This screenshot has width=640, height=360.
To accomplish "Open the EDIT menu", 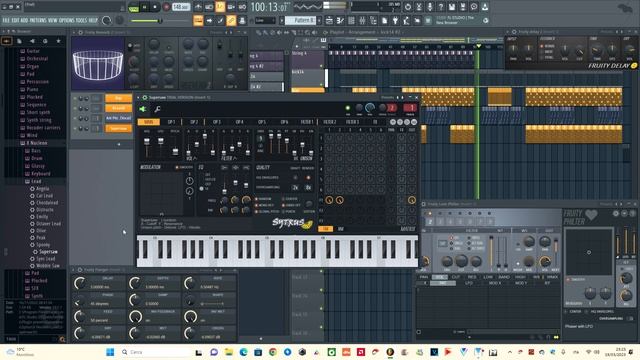I will click(x=15, y=20).
